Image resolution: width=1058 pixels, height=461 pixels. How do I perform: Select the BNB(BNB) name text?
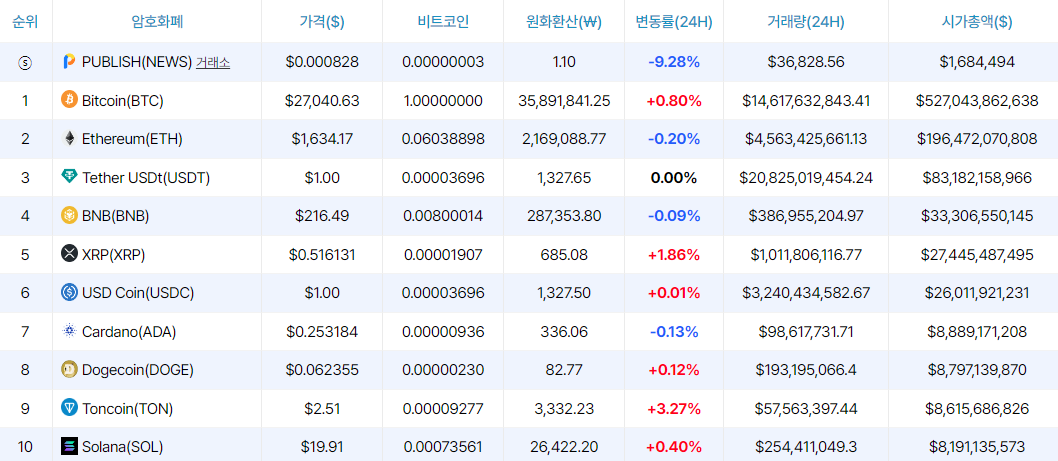115,216
